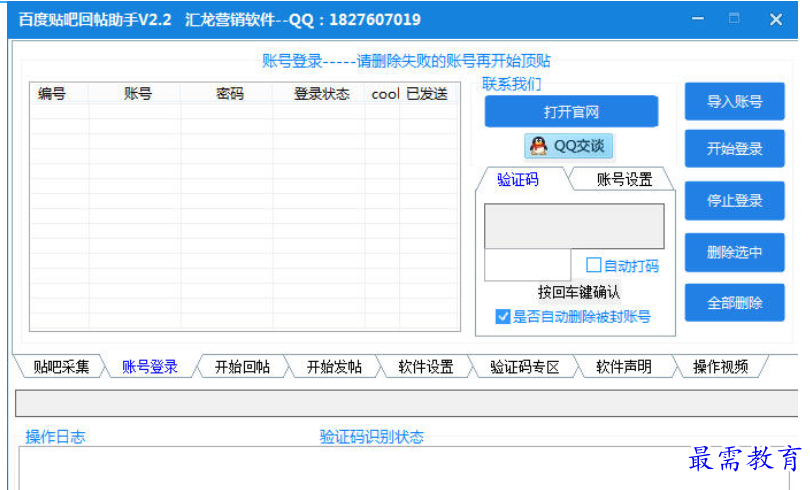Open the 操作视频 tab
810x490 pixels.
tap(721, 367)
